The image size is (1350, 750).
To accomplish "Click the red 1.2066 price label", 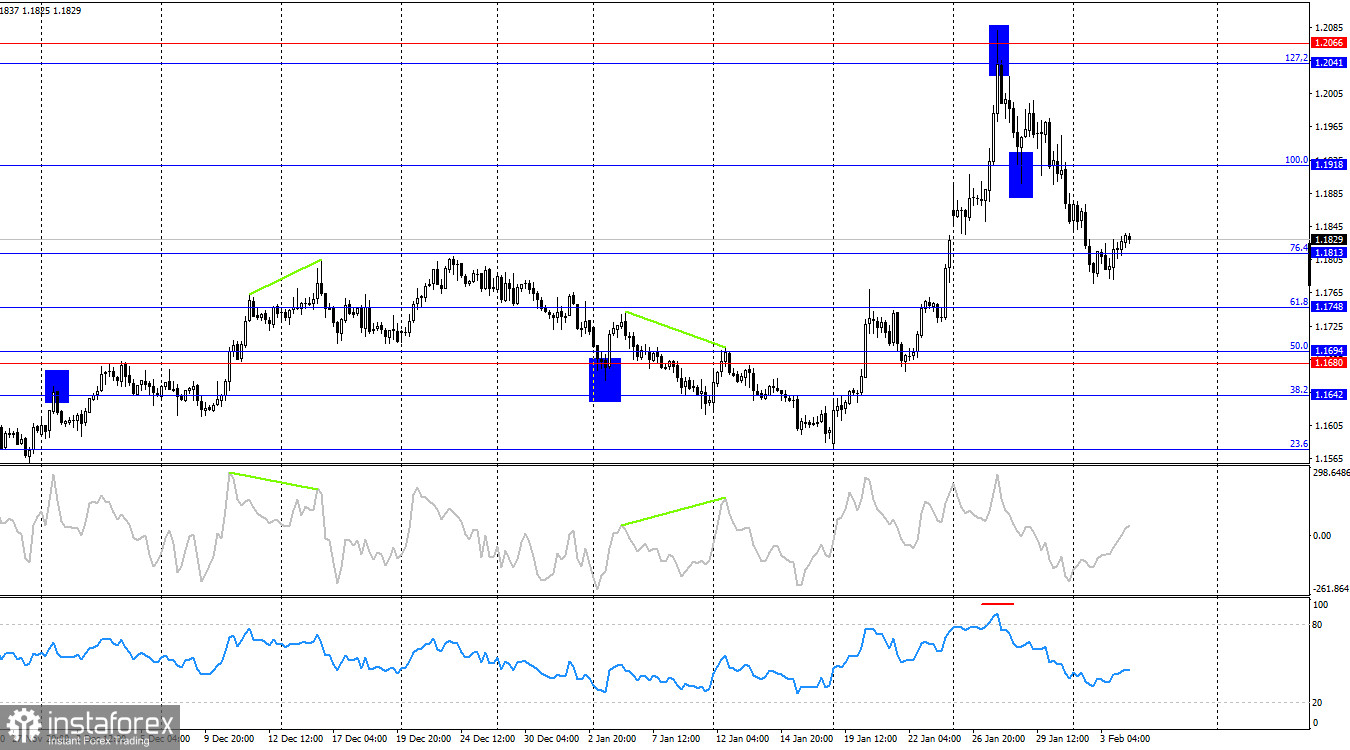I will 1328,43.
